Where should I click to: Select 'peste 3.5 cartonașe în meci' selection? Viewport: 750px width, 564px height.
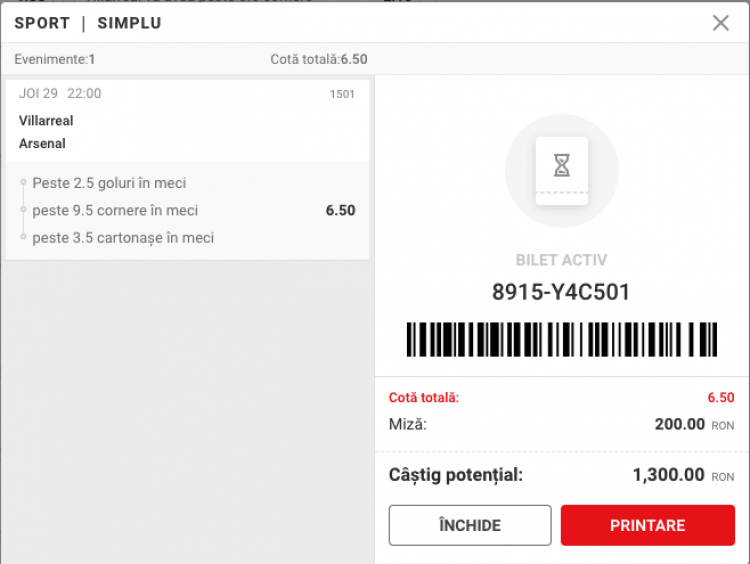[x=123, y=238]
